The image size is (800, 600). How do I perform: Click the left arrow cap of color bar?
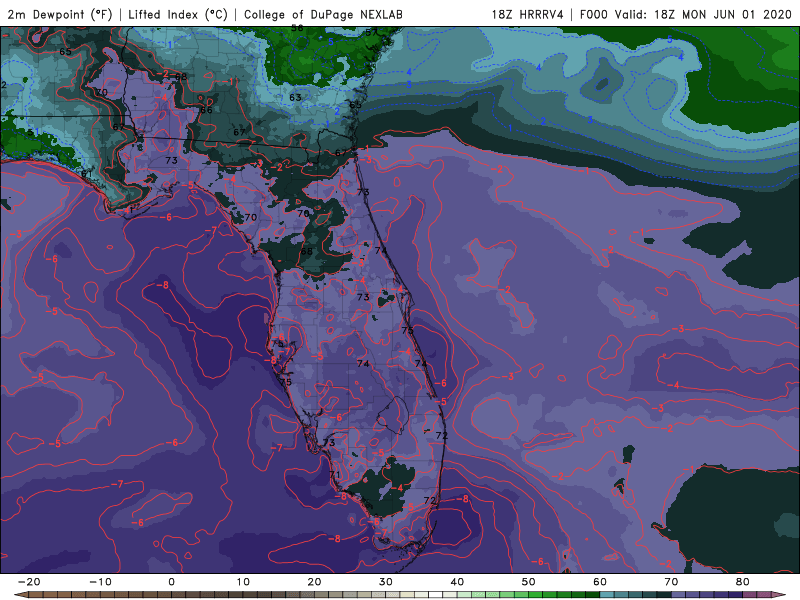[x=21, y=595]
